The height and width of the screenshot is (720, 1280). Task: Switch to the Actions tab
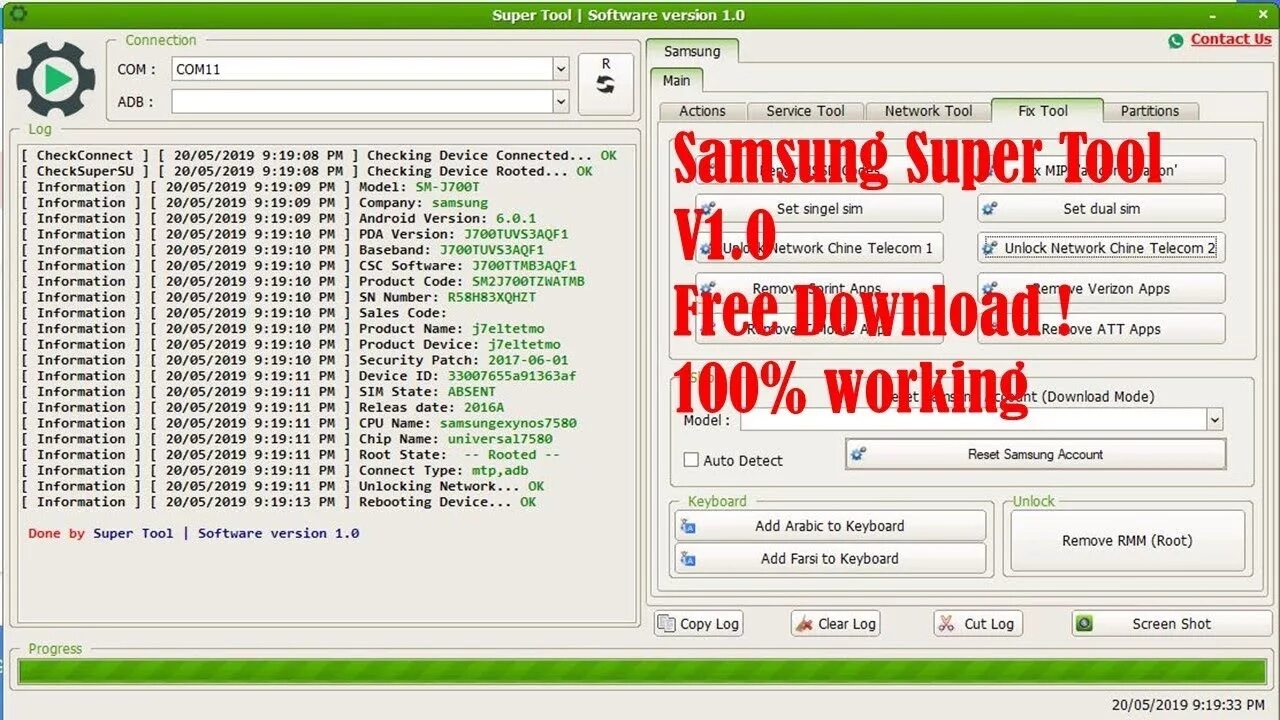(703, 111)
